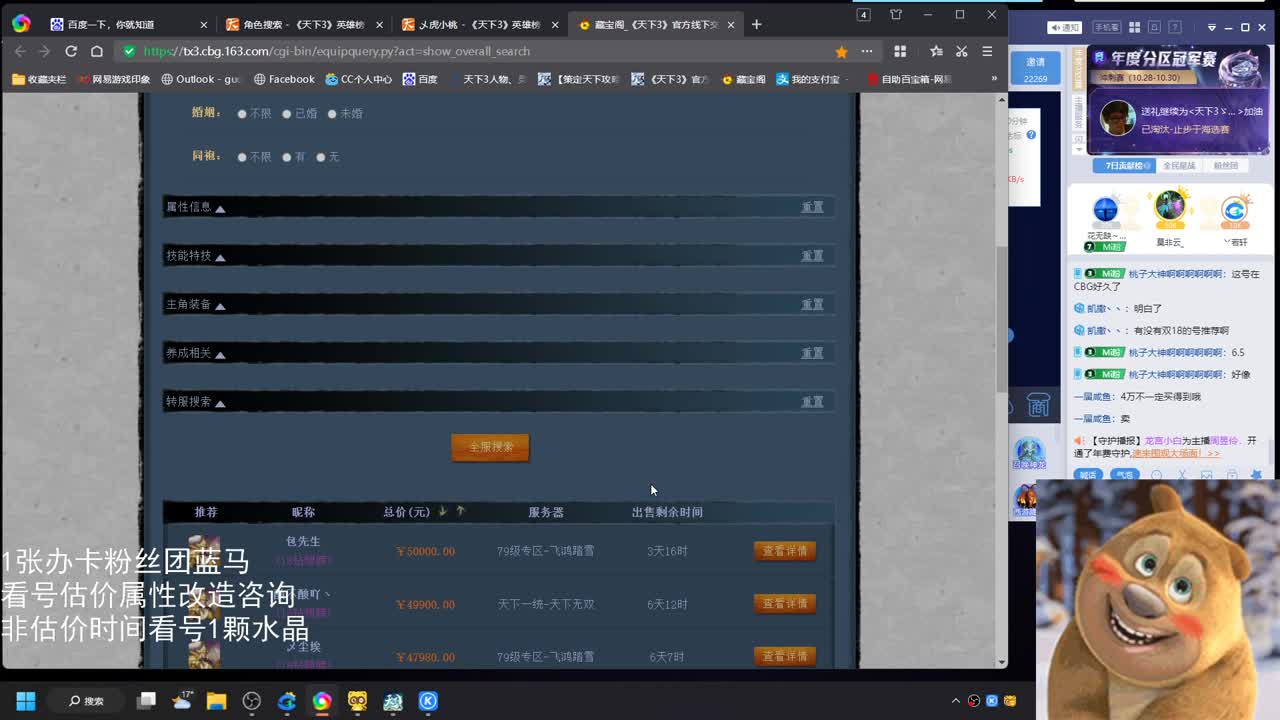Viewport: 1280px width, 720px height.
Task: Select 同袍 有 radio button
Action: (x=287, y=157)
